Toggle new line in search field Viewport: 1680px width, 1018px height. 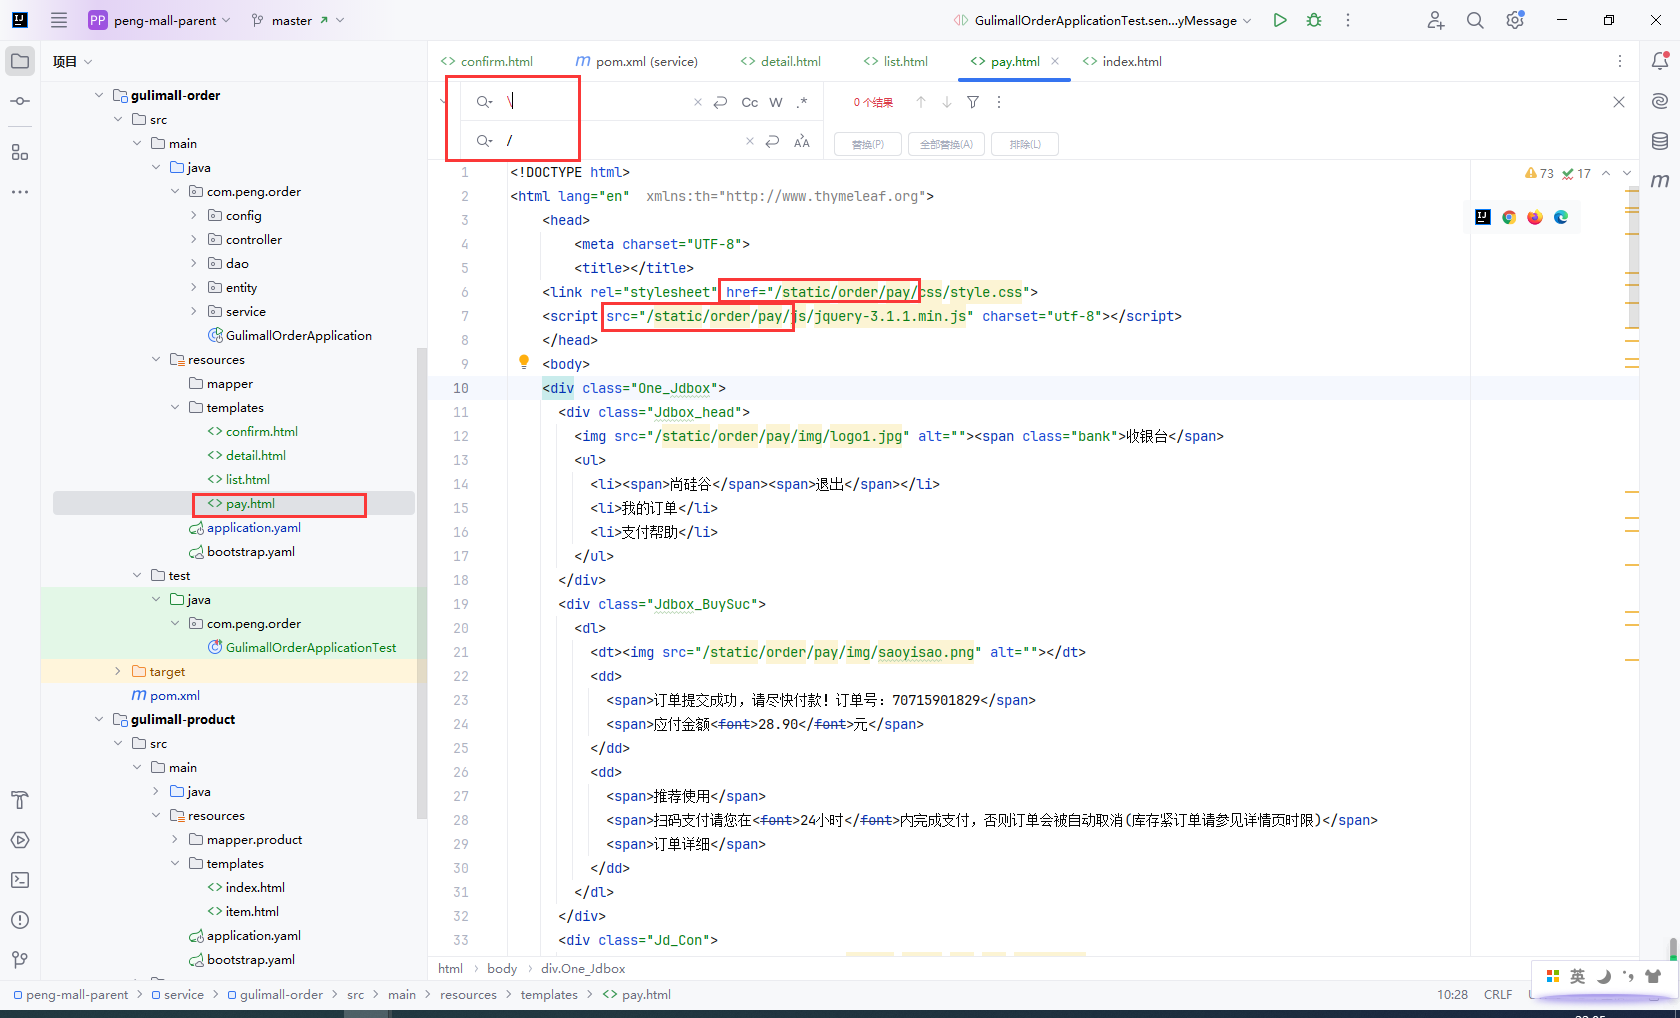point(720,102)
